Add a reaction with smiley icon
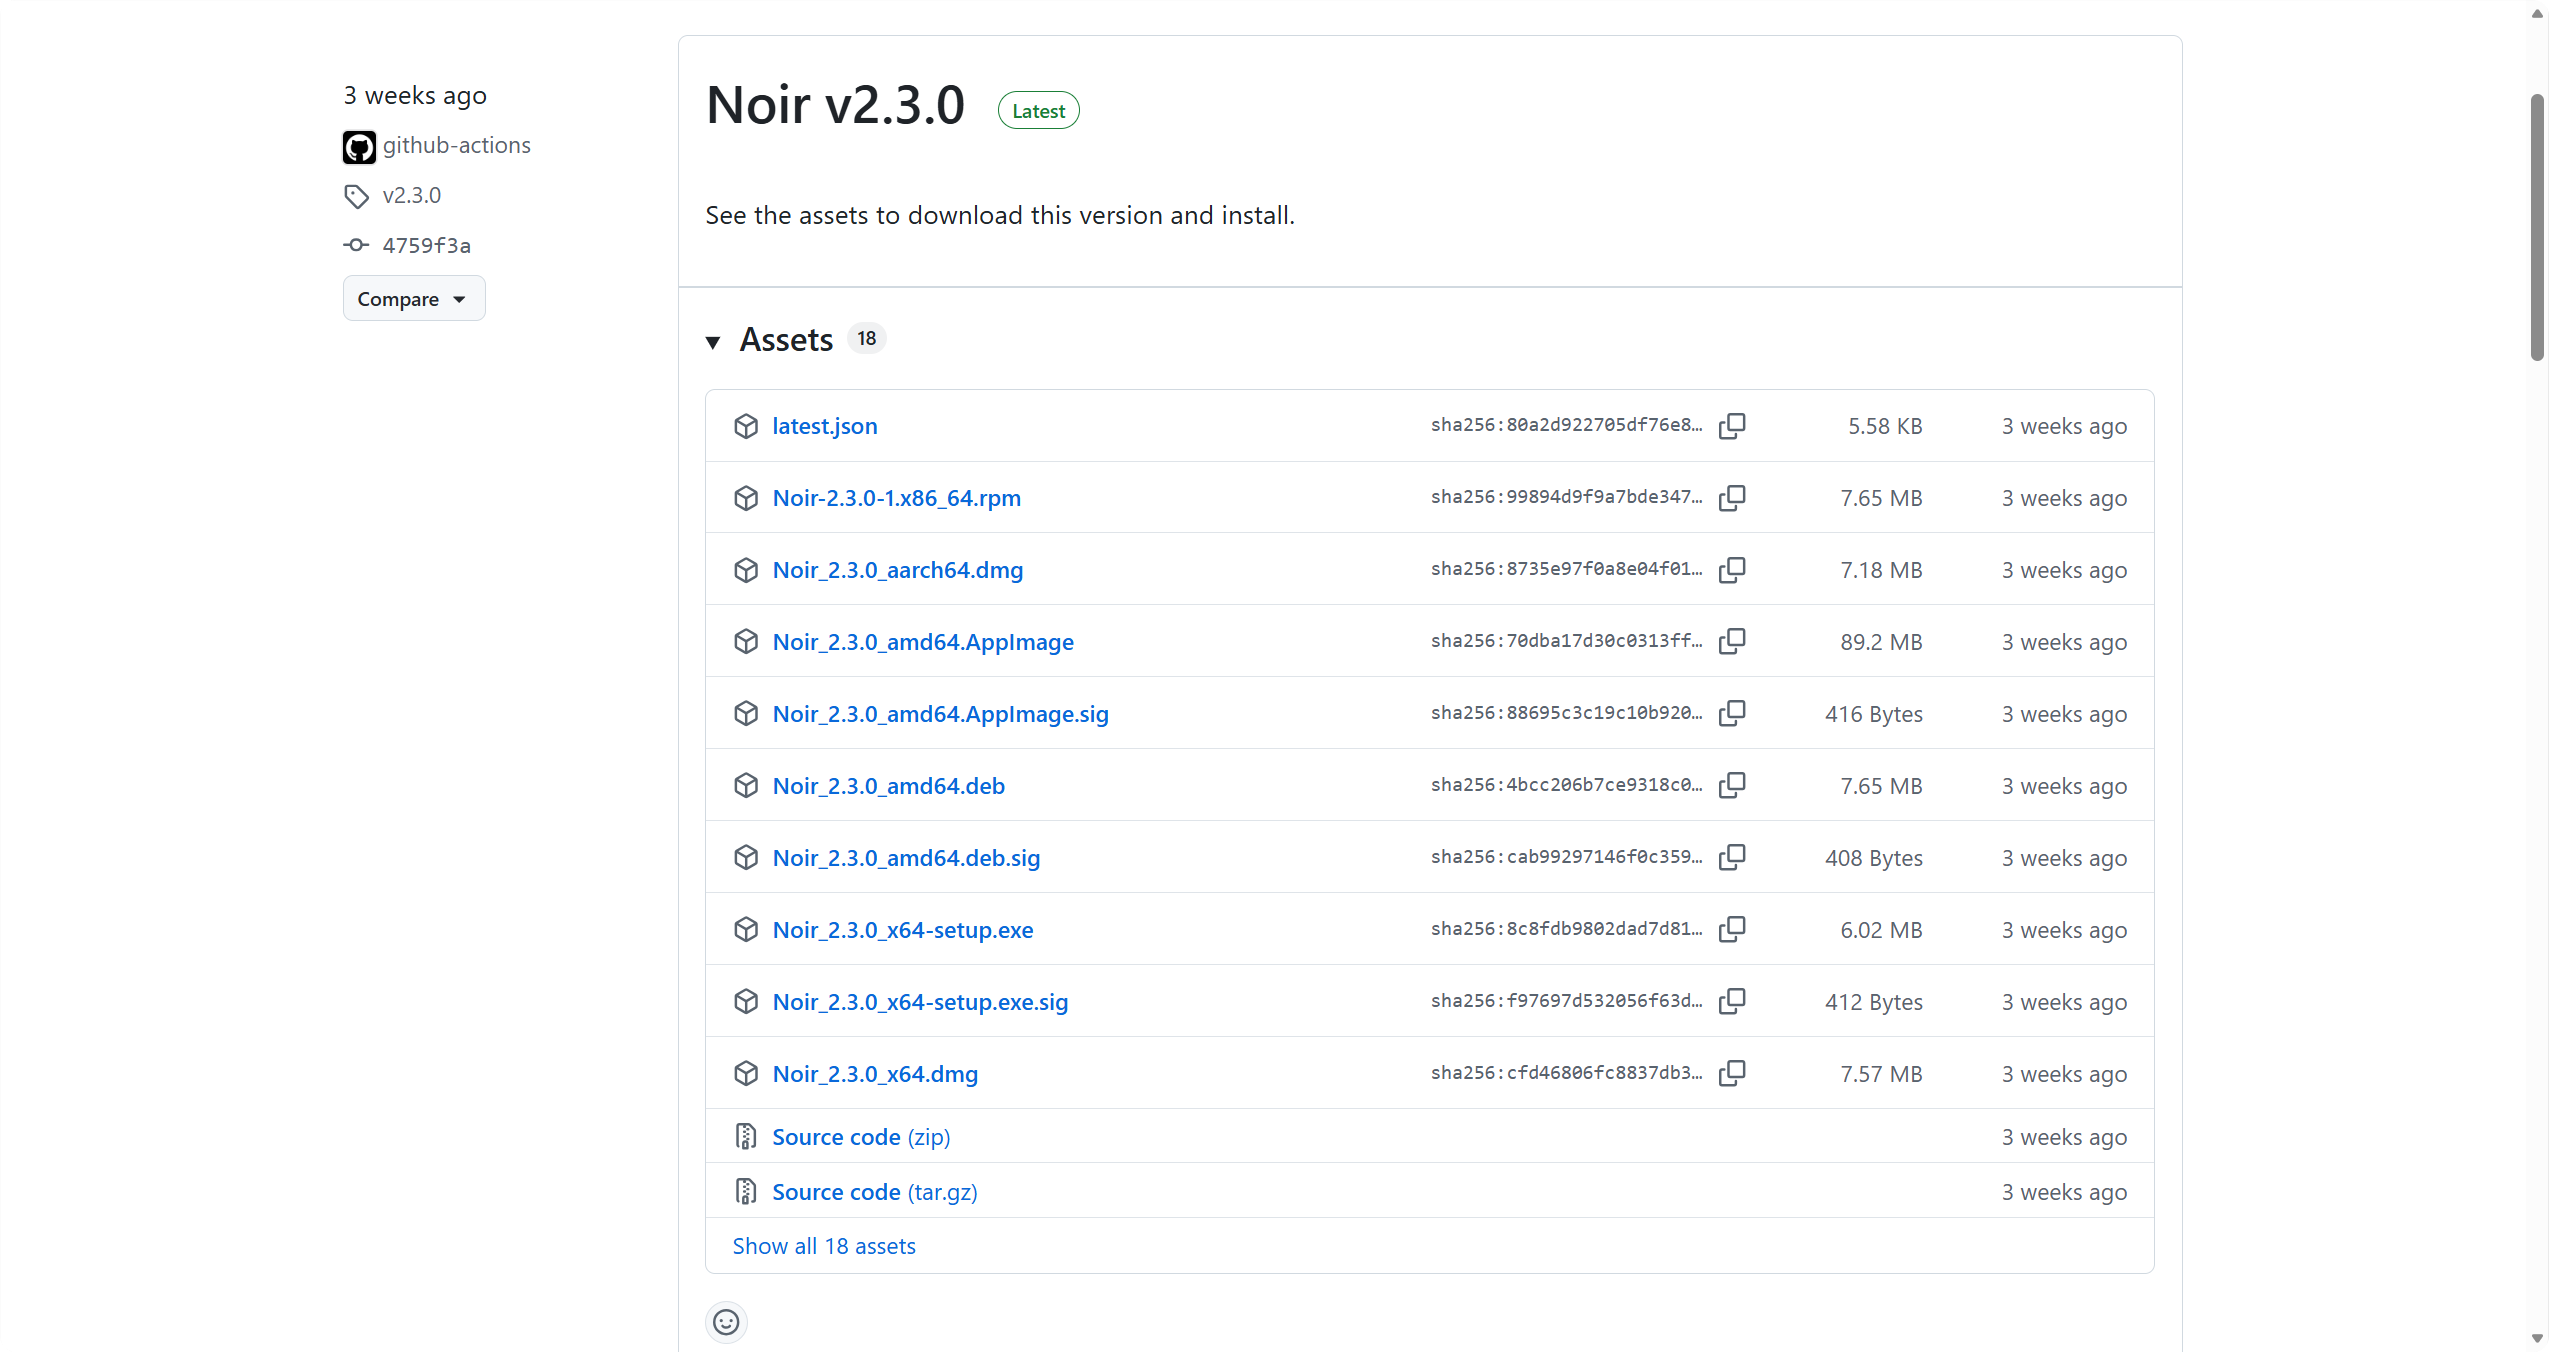Image resolution: width=2549 pixels, height=1352 pixels. pos(726,1322)
